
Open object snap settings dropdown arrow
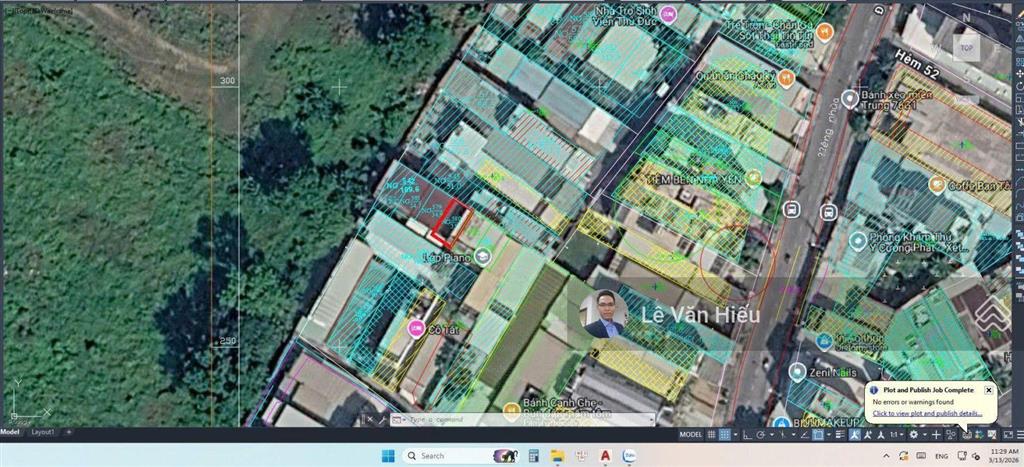tap(829, 434)
